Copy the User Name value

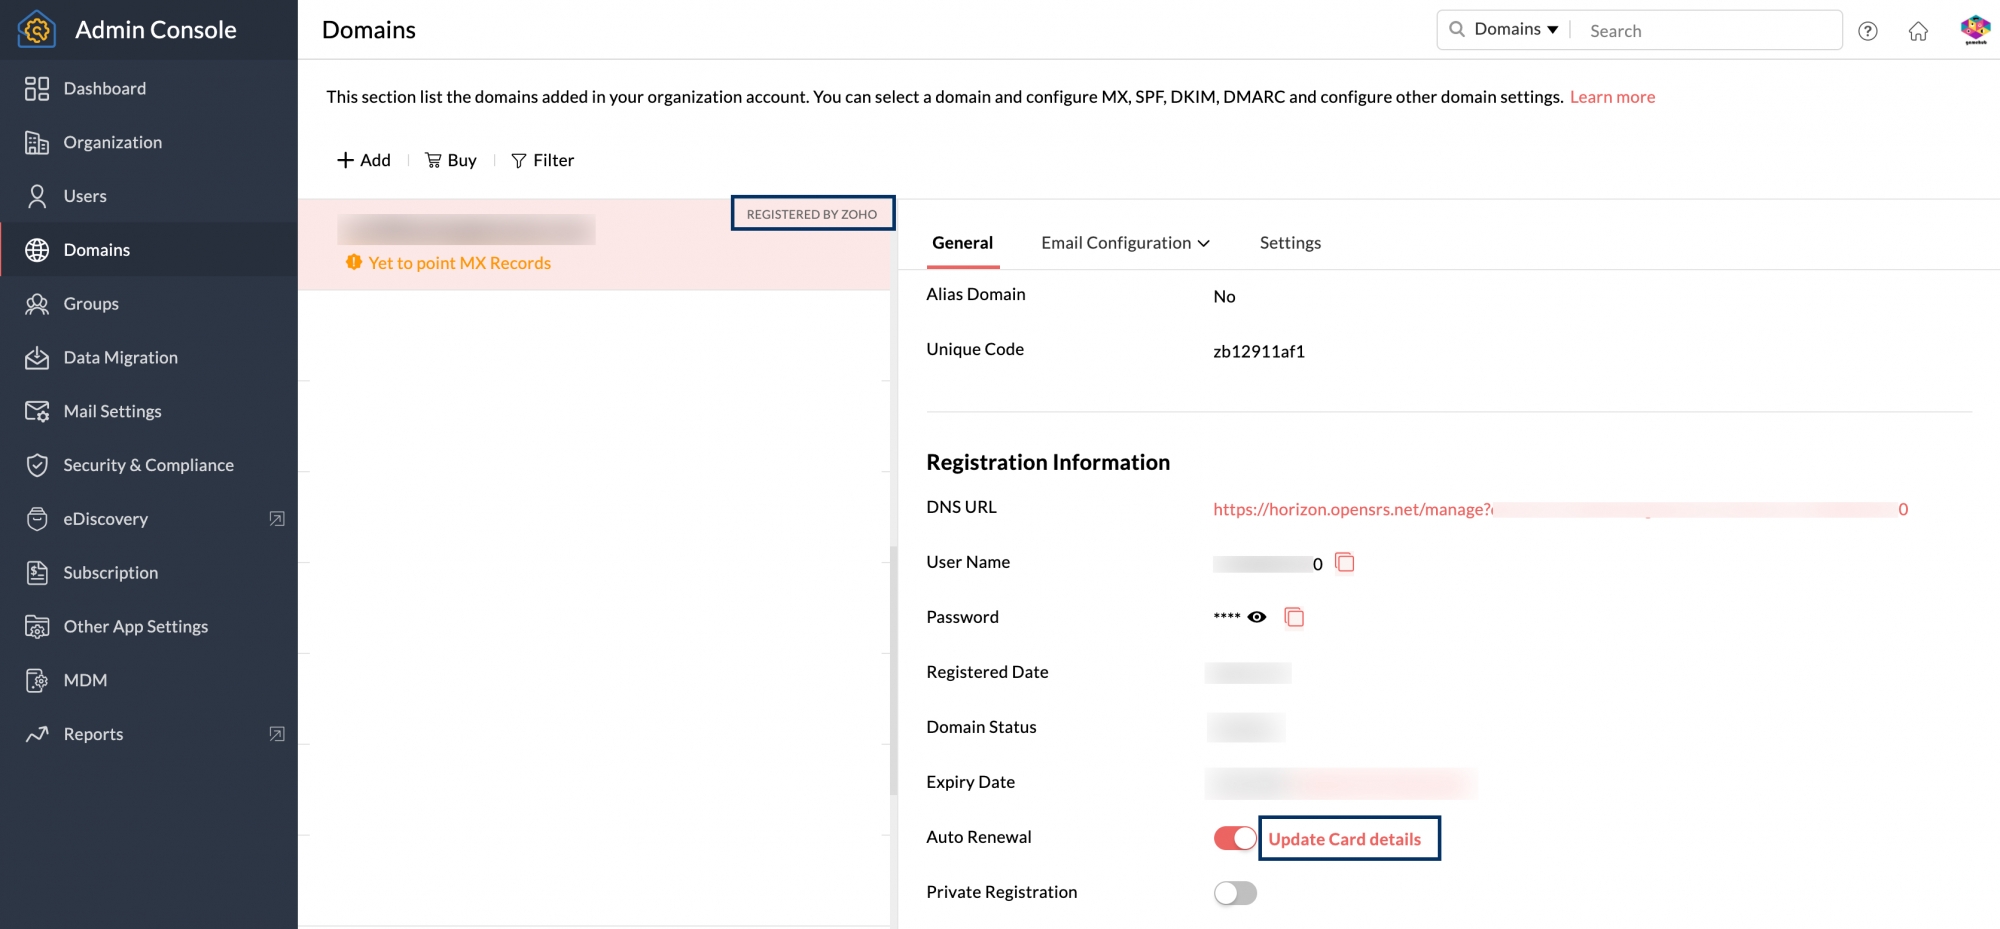1345,563
